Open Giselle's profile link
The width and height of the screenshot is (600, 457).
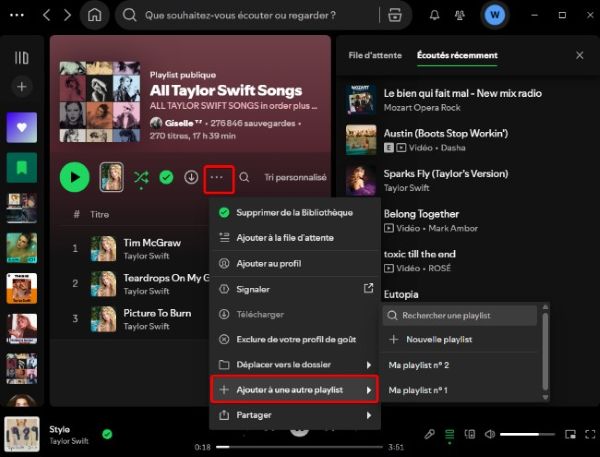click(183, 123)
